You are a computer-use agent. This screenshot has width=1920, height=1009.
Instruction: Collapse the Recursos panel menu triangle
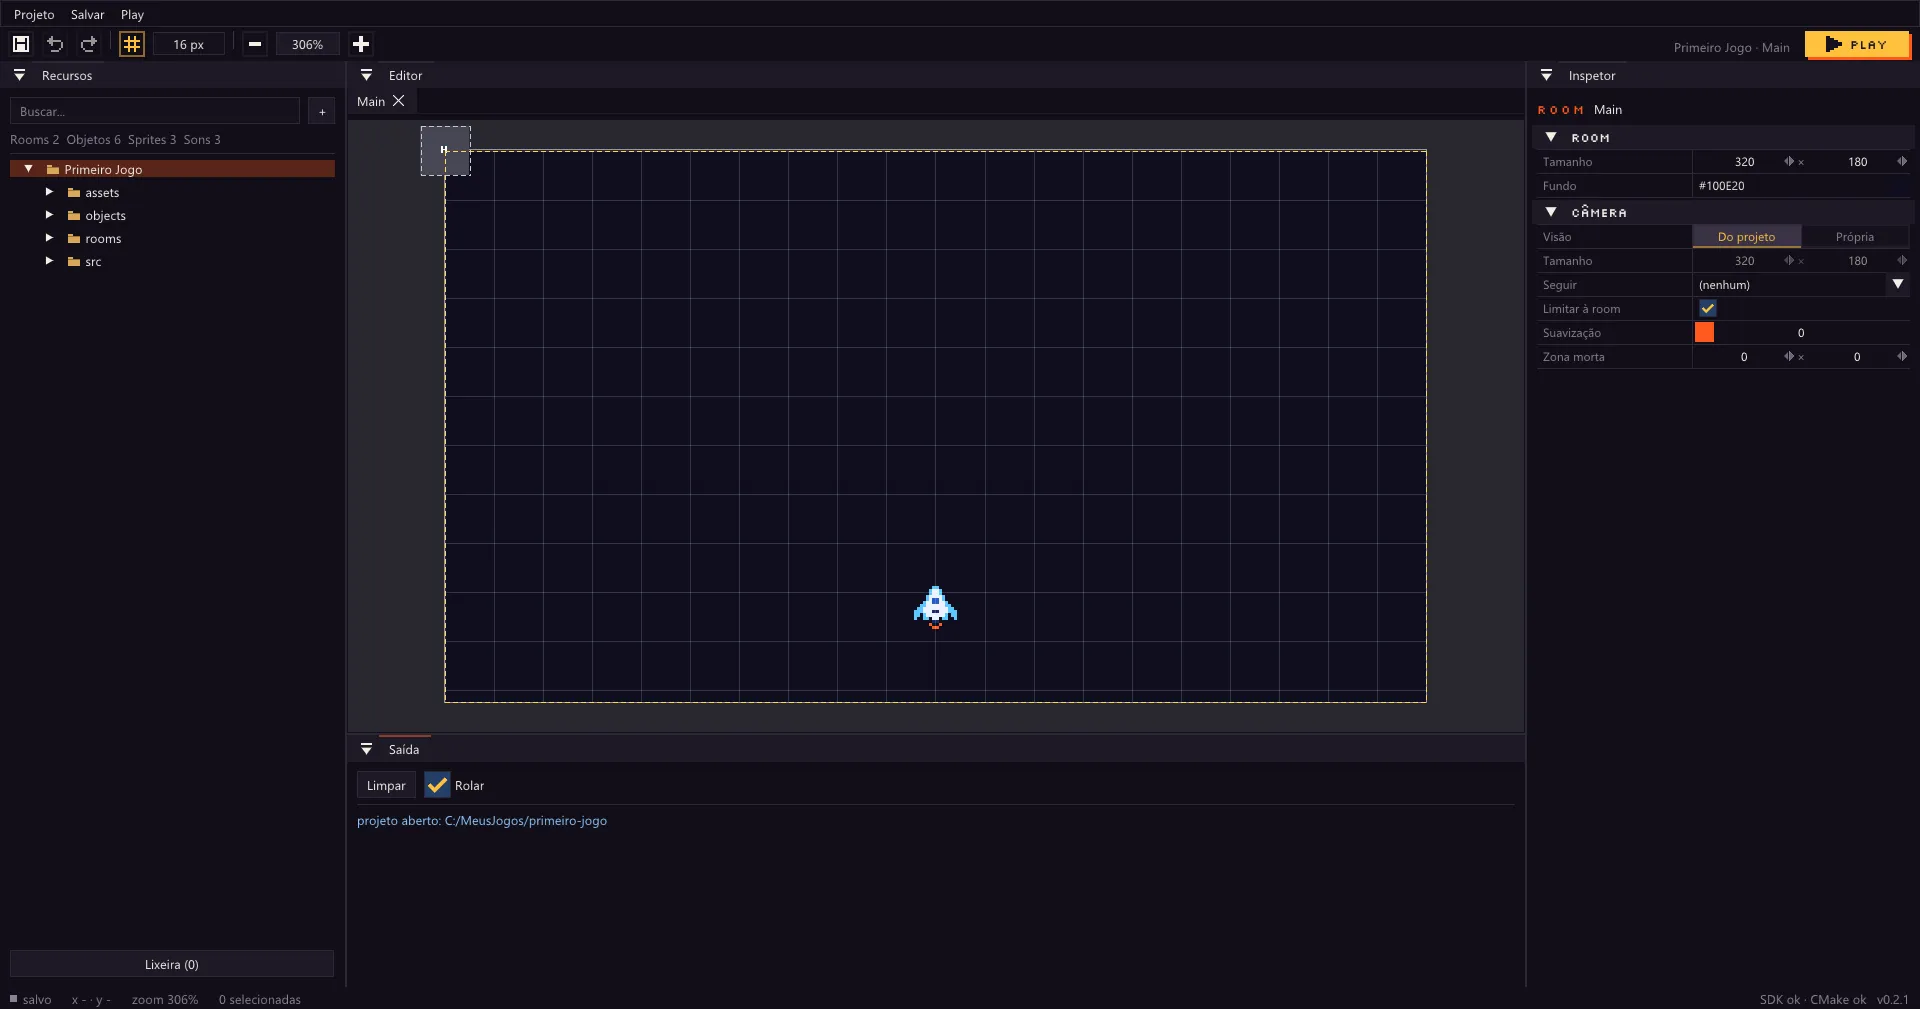click(19, 75)
